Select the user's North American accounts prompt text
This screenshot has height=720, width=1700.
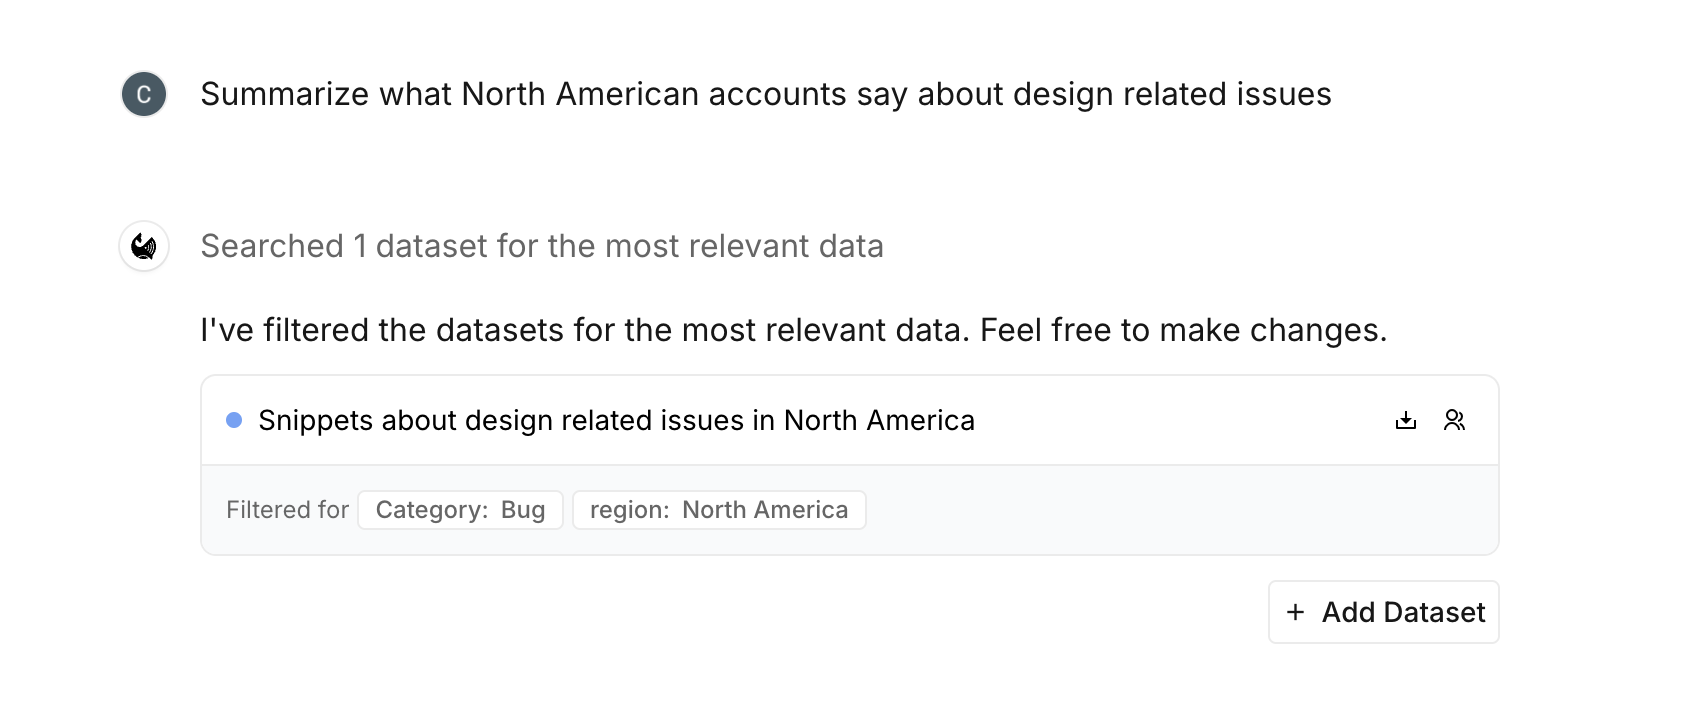click(765, 94)
